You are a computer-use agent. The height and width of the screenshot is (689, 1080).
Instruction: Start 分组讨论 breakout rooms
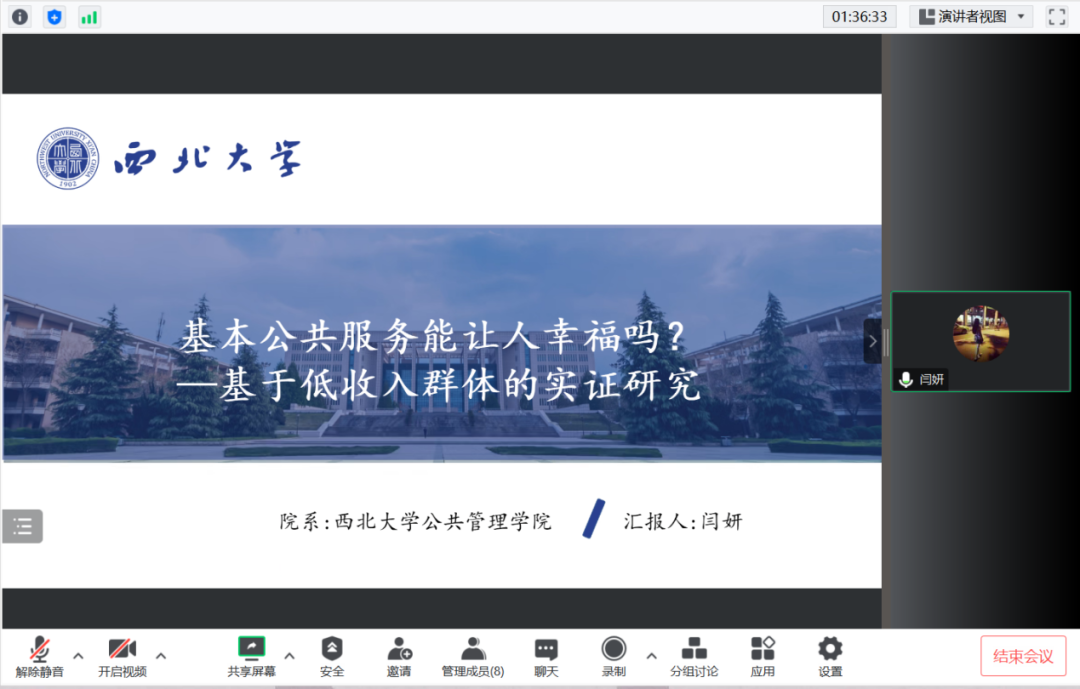pos(694,657)
